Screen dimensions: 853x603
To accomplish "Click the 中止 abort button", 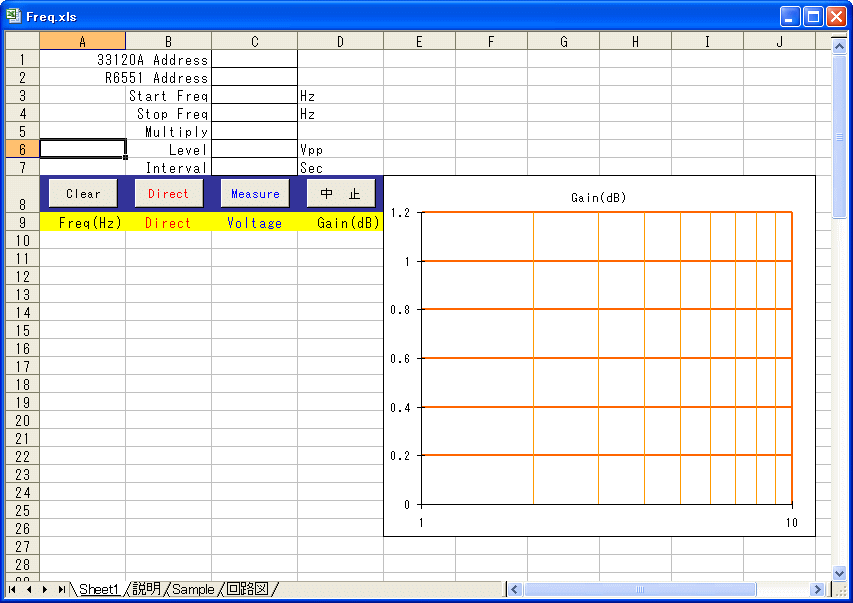I will point(341,194).
